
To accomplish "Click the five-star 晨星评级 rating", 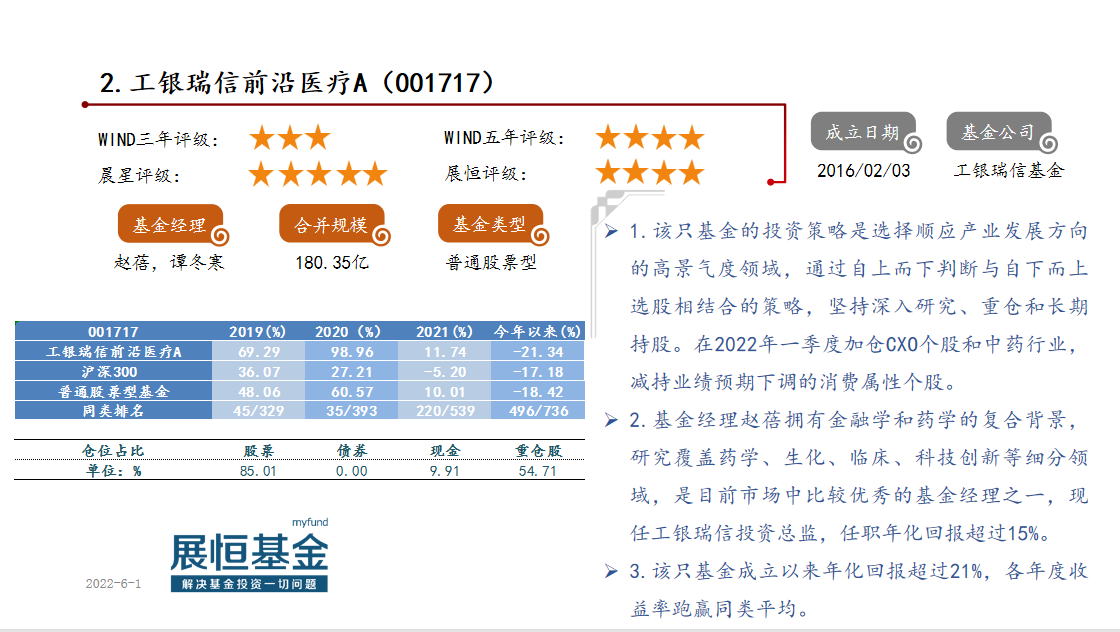I will tap(318, 174).
